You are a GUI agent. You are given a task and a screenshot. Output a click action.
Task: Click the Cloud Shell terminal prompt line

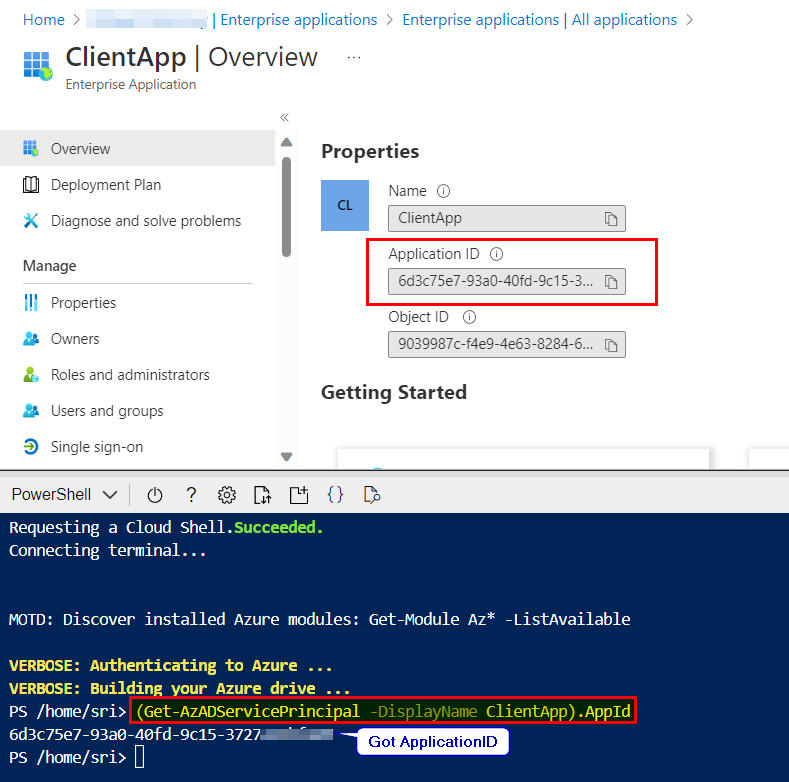77,757
